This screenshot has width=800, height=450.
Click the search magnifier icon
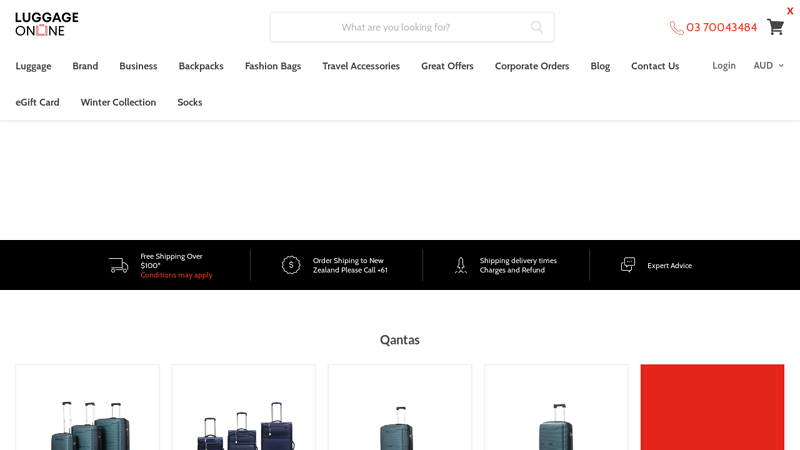click(537, 27)
